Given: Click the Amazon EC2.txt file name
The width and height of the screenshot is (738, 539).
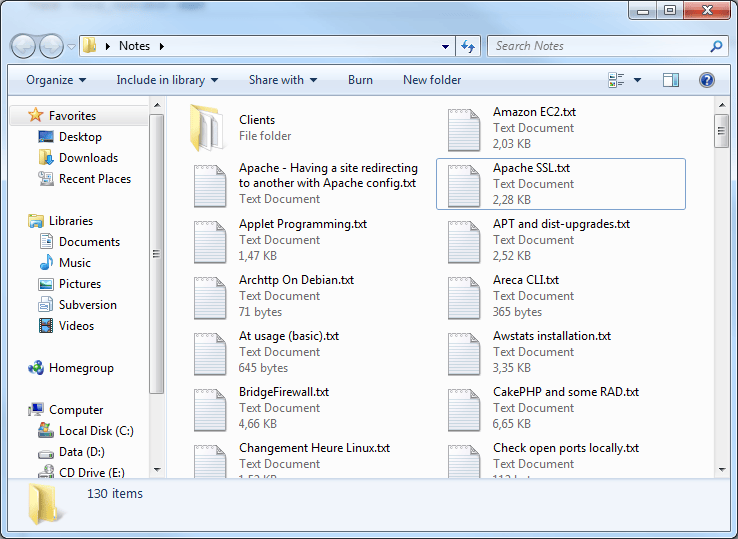Looking at the screenshot, I should click(534, 112).
